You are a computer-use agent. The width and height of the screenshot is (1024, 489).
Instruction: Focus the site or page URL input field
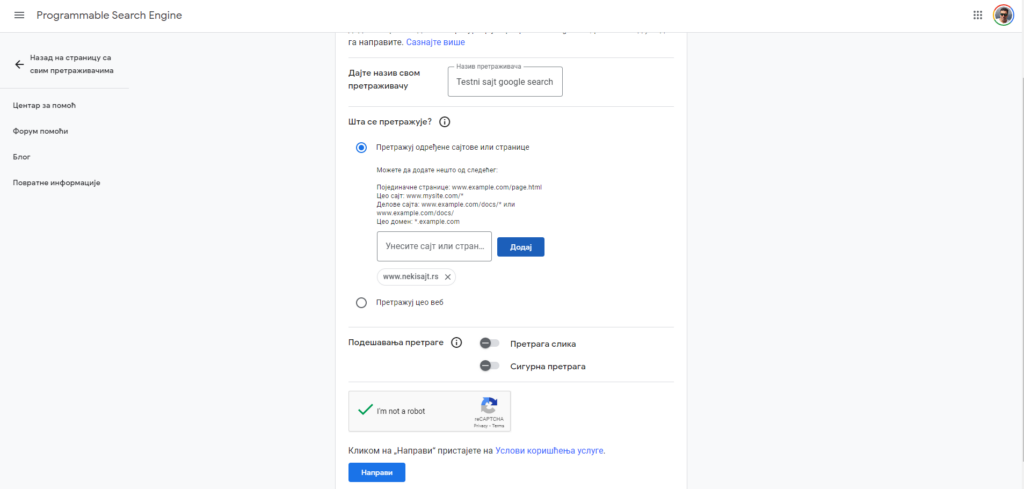point(434,247)
